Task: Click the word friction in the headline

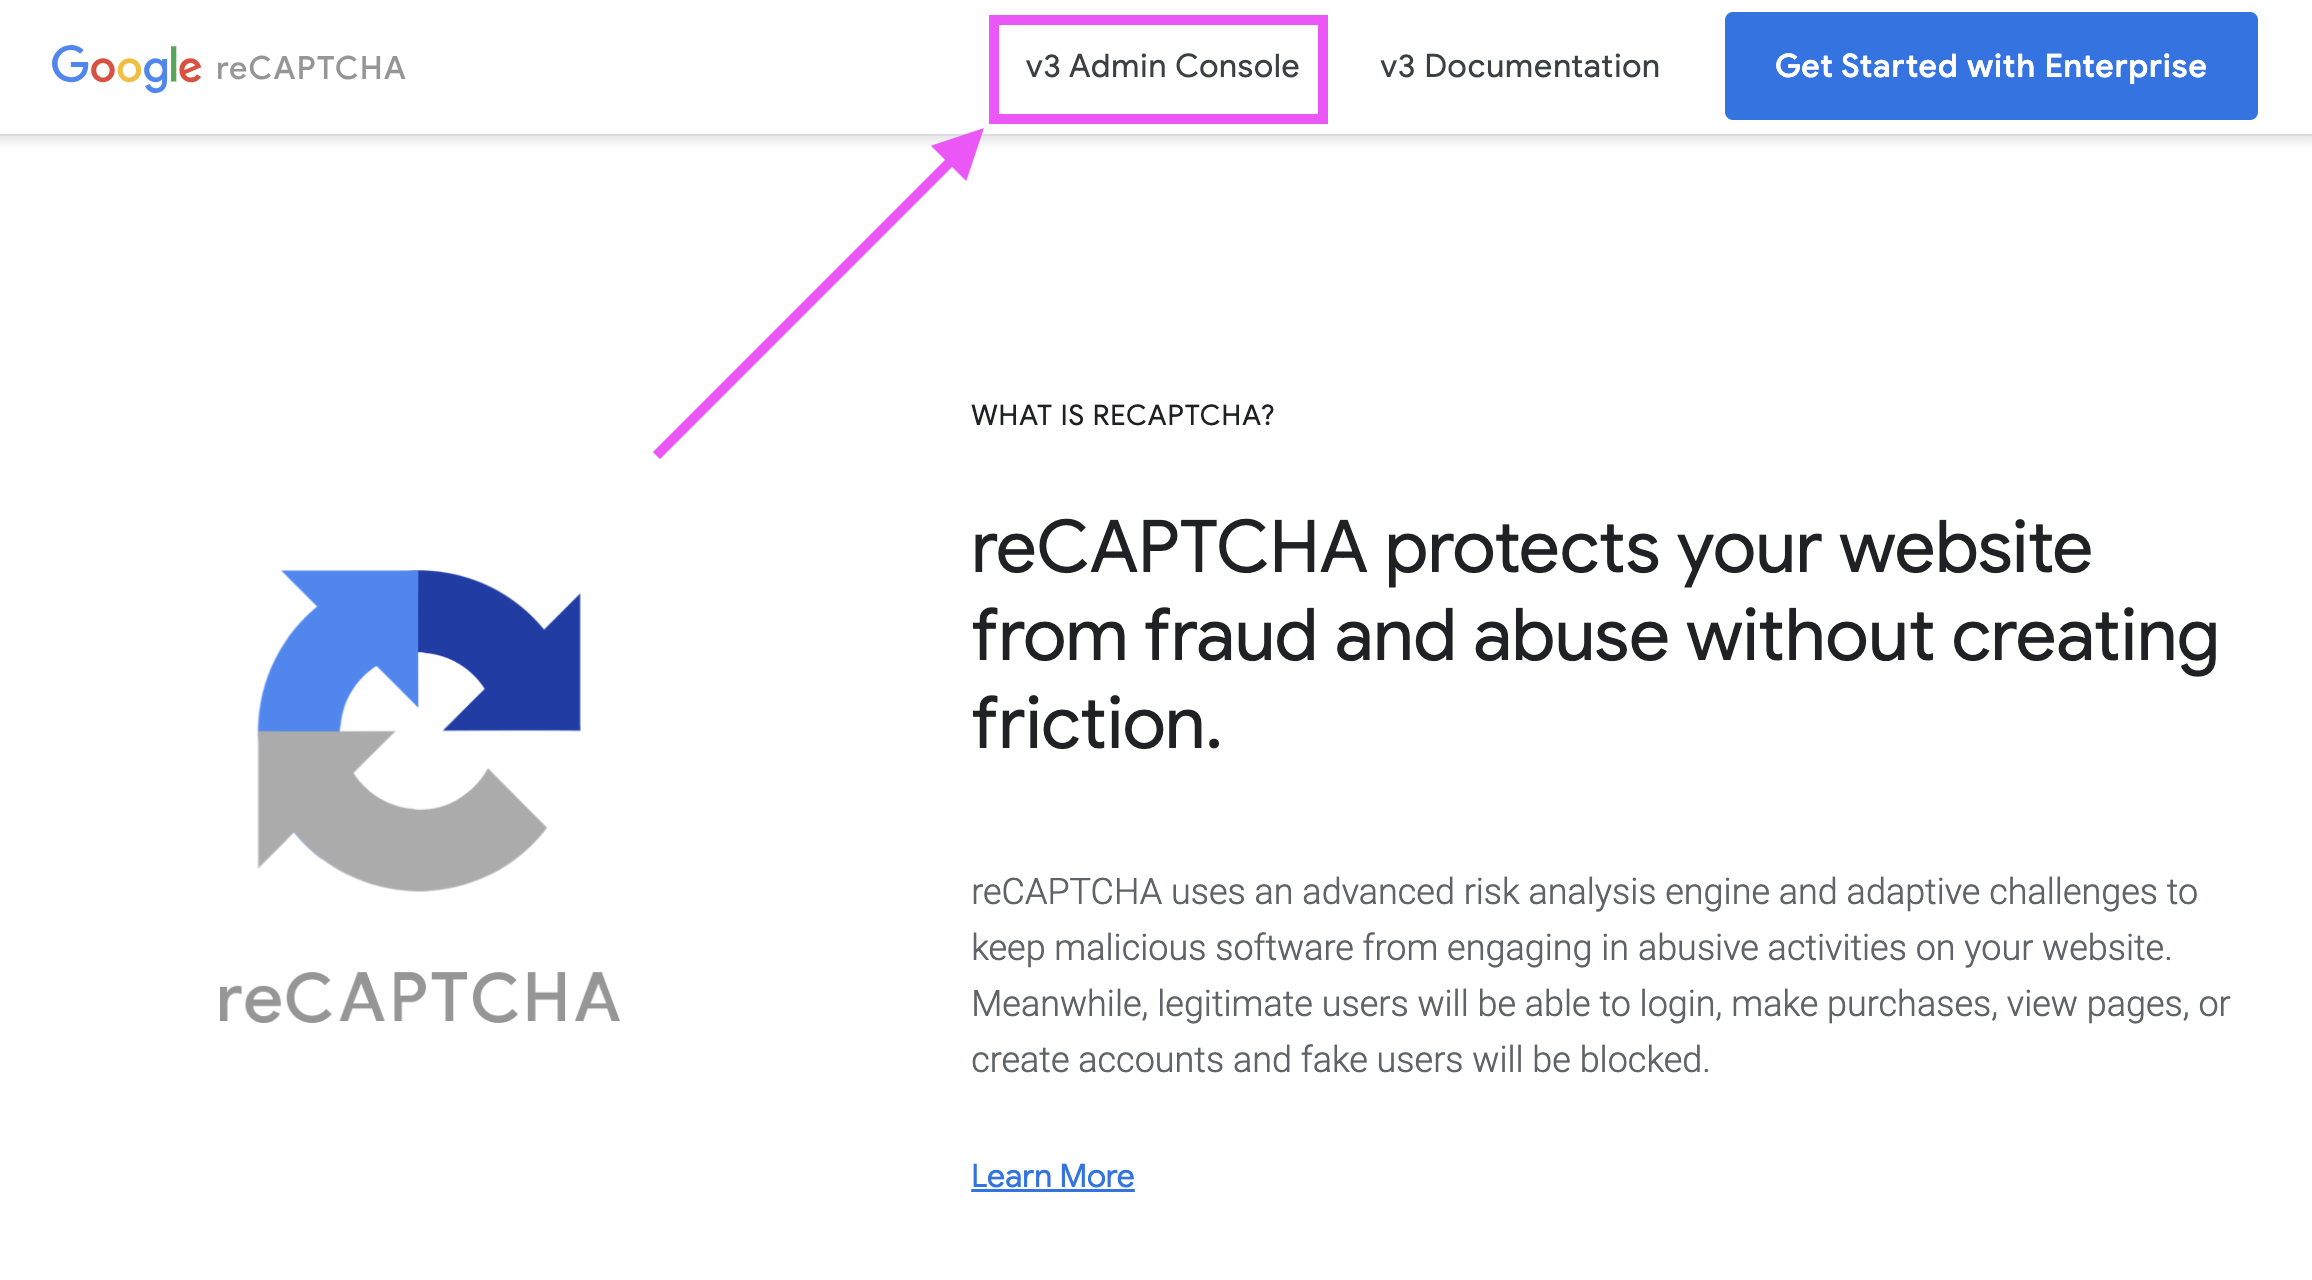Action: tap(1090, 725)
